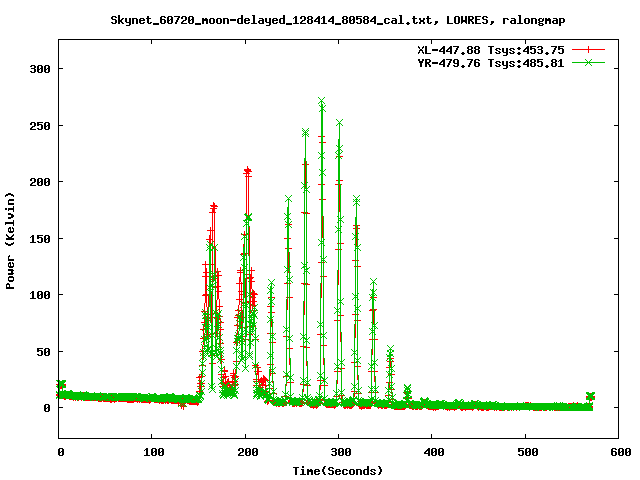Click y-axis tick label '300'
The image size is (640, 480).
40,69
